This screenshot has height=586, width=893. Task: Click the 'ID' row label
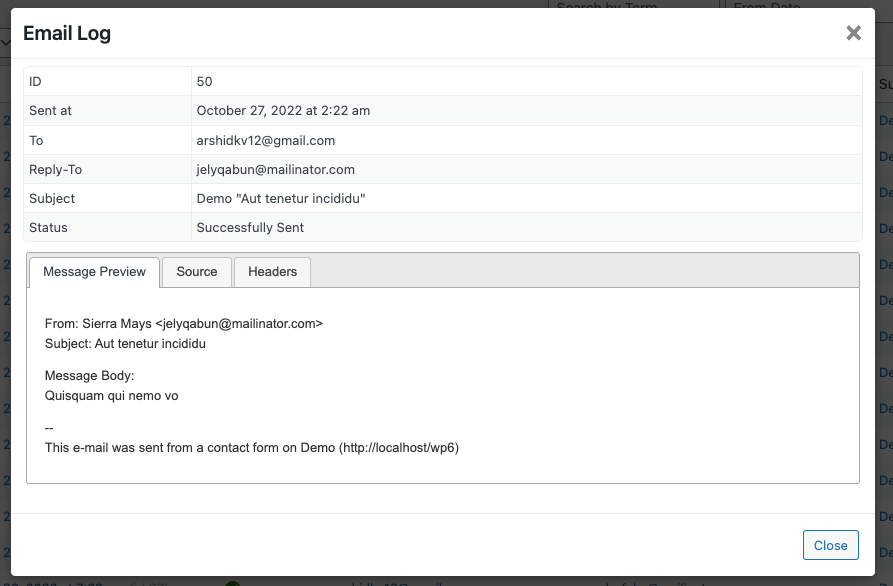[x=35, y=81]
